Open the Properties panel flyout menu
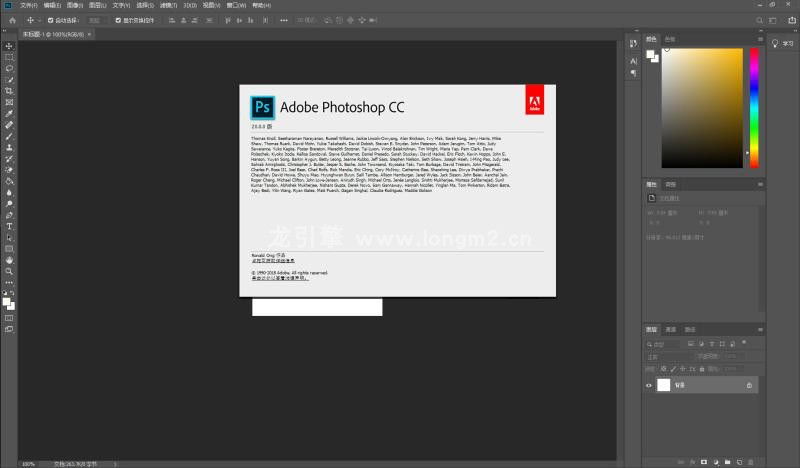The image size is (800, 468). tap(760, 184)
